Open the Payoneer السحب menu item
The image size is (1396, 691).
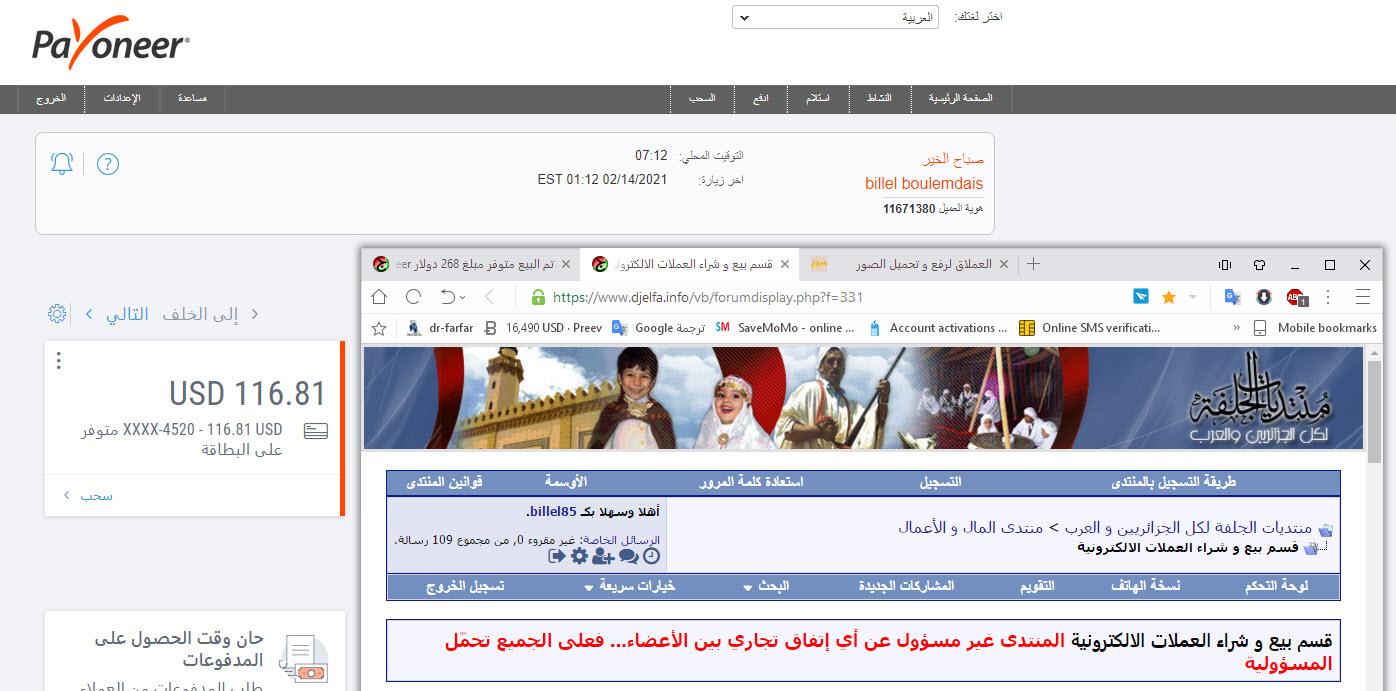[x=702, y=99]
